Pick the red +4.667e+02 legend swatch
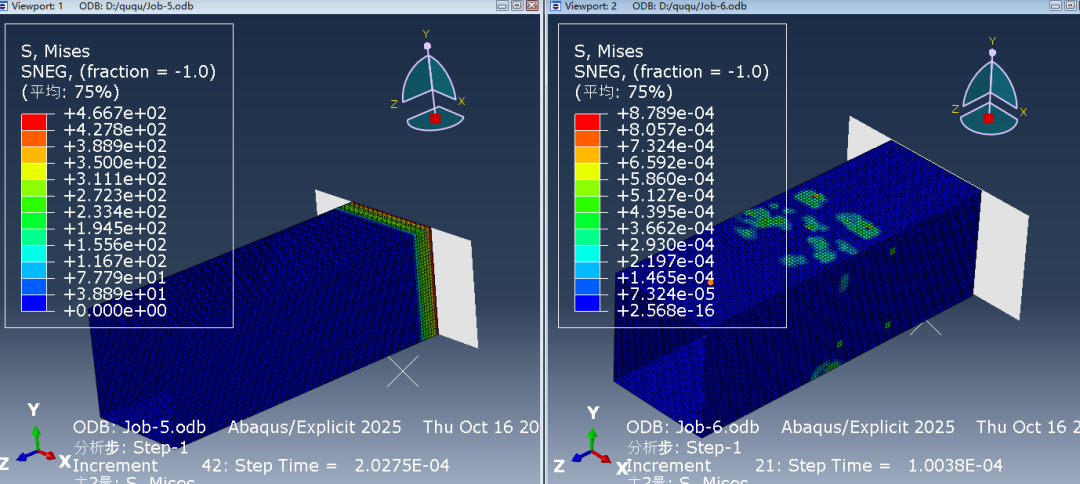The width and height of the screenshot is (1080, 484). click(x=34, y=122)
